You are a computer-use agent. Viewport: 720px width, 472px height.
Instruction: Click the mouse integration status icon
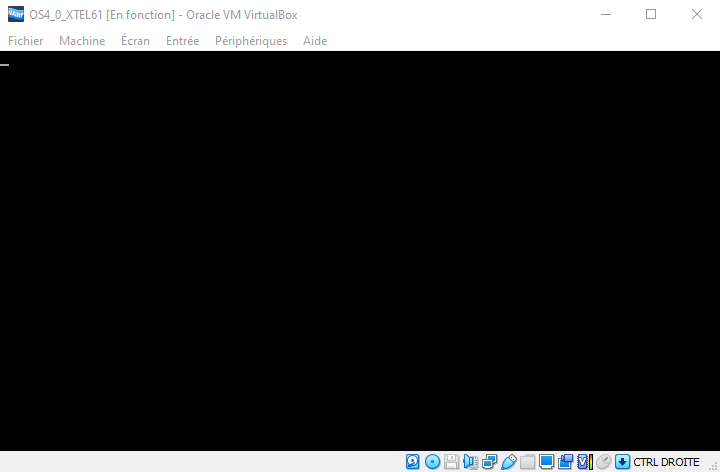[603, 461]
